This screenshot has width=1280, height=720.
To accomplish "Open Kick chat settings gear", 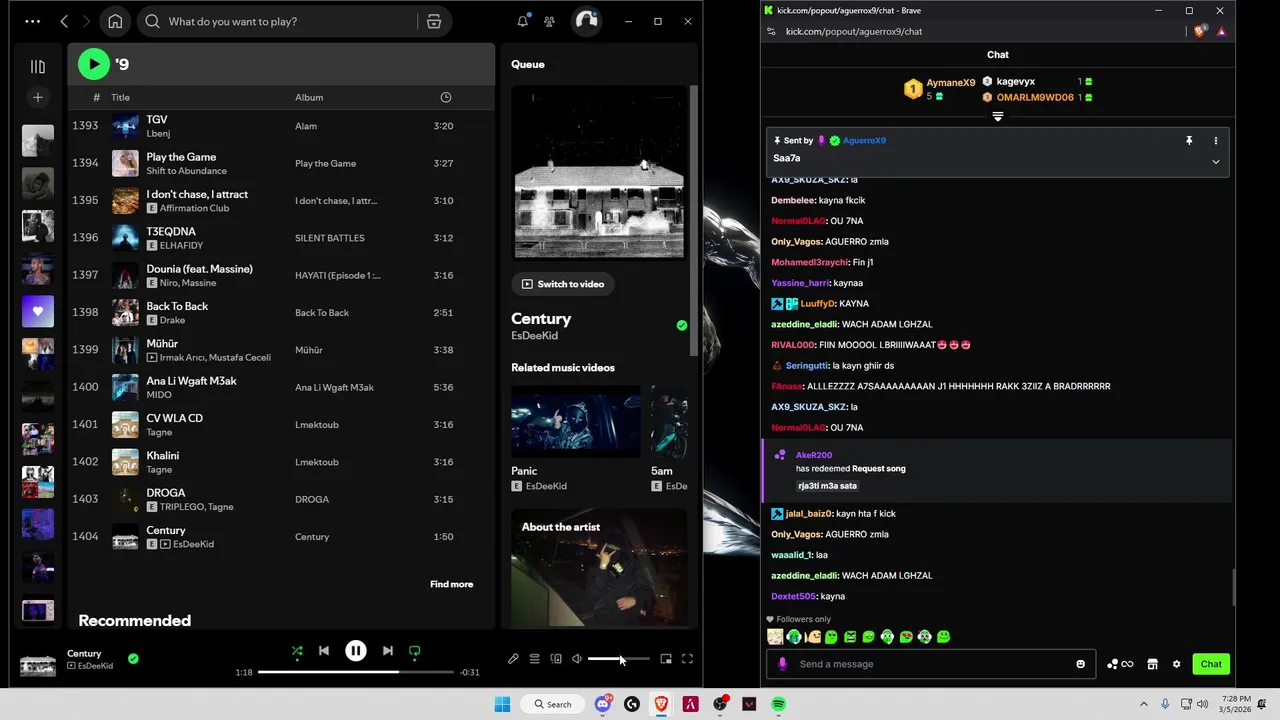I will point(1176,664).
